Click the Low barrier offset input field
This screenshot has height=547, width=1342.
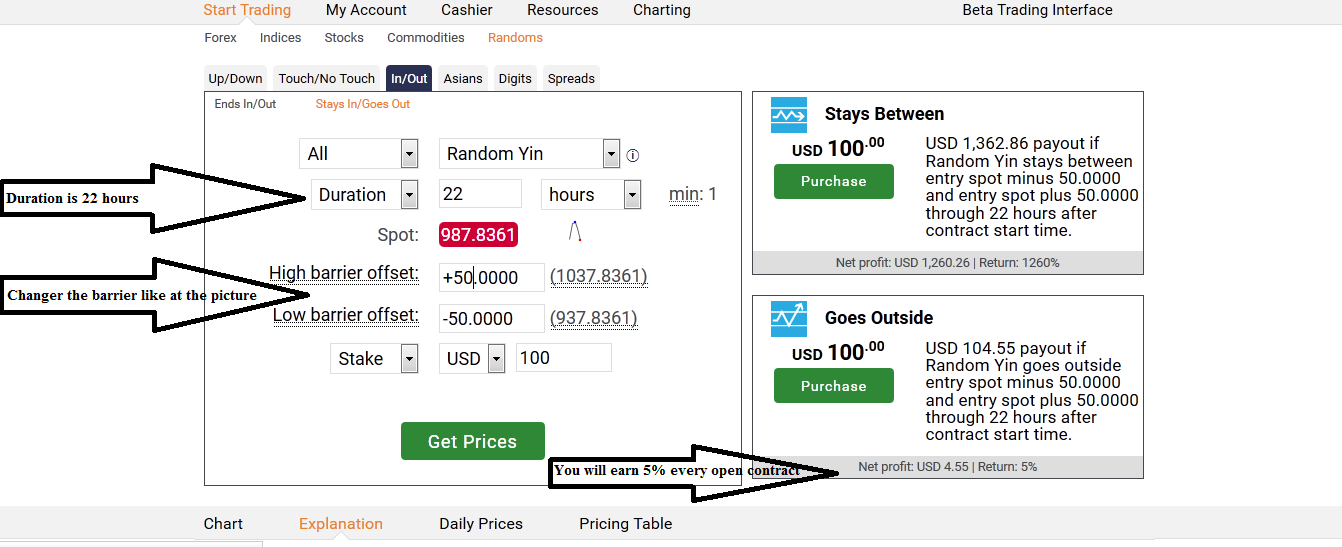pyautogui.click(x=492, y=318)
